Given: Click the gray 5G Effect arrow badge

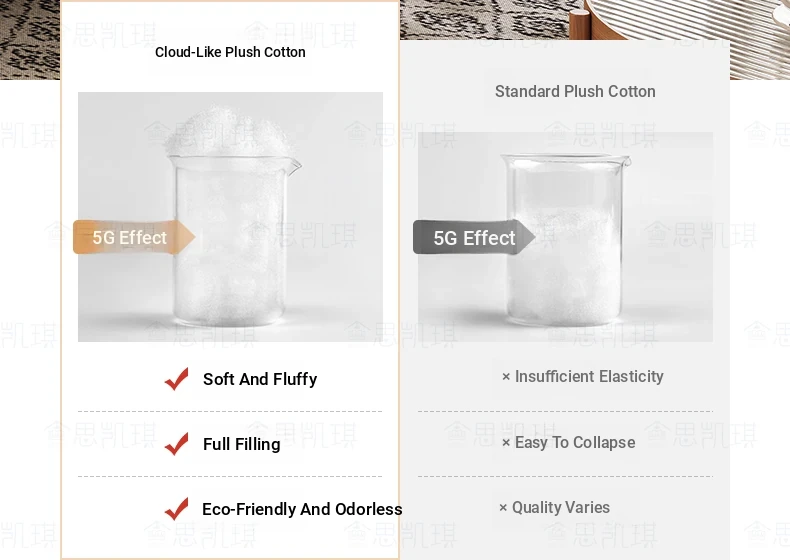Looking at the screenshot, I should click(x=474, y=237).
